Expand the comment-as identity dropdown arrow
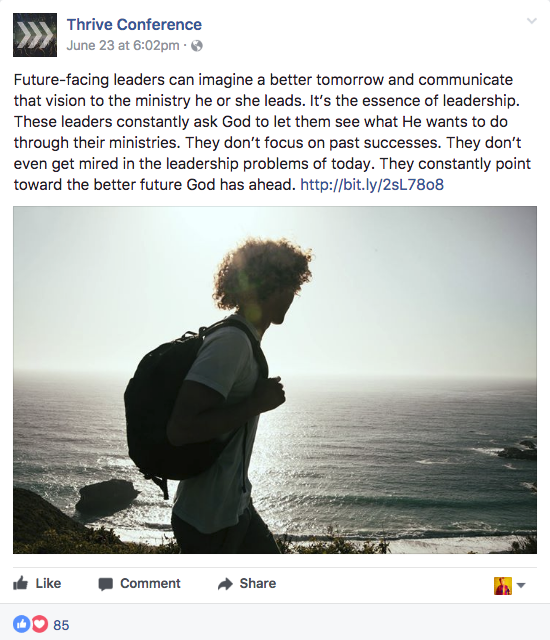The image size is (550, 640). (x=521, y=585)
